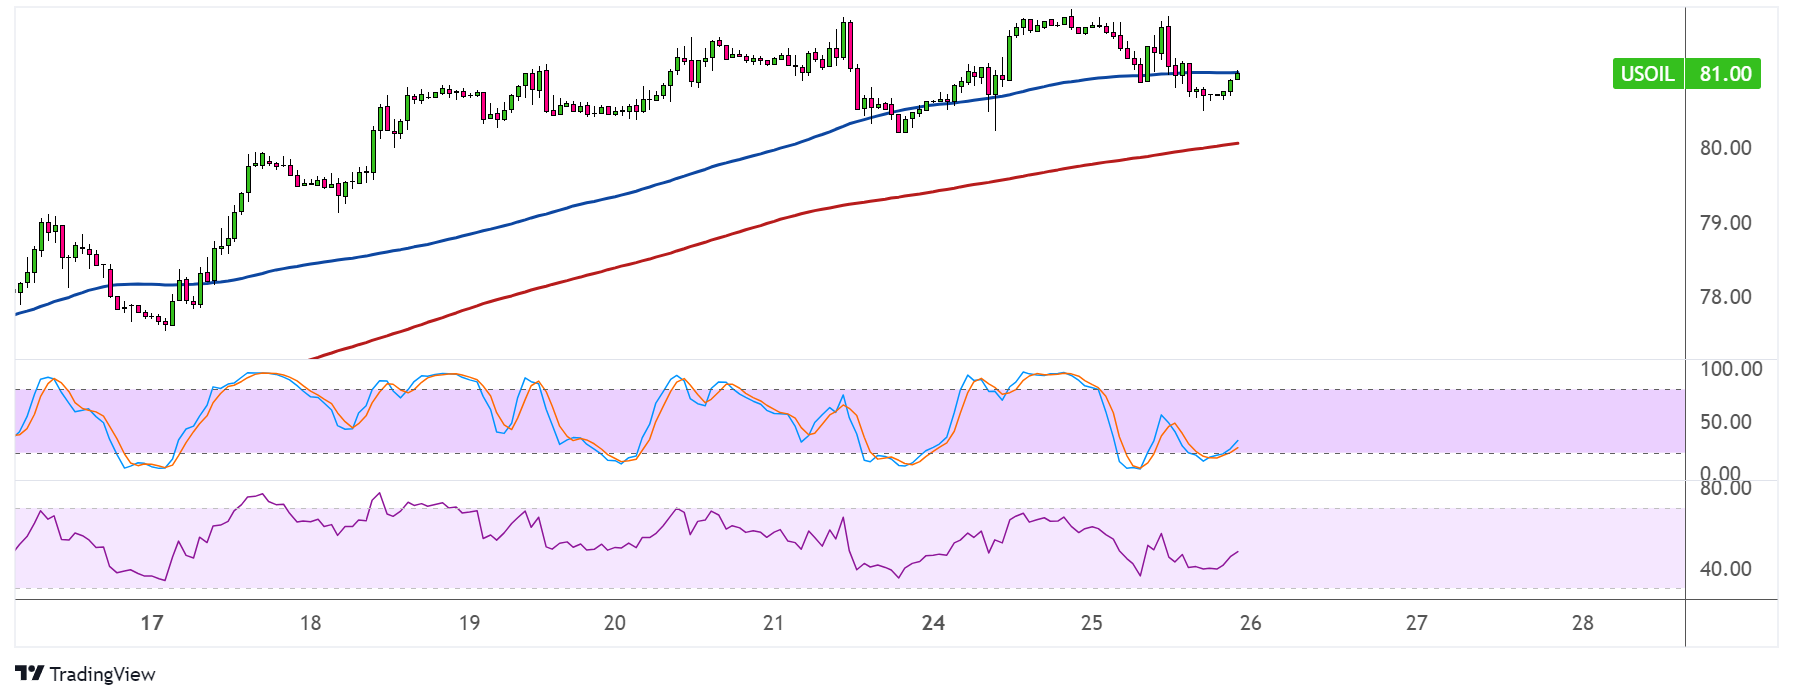Click the 50.00 stochastic axis label
1793x700 pixels.
[1725, 422]
